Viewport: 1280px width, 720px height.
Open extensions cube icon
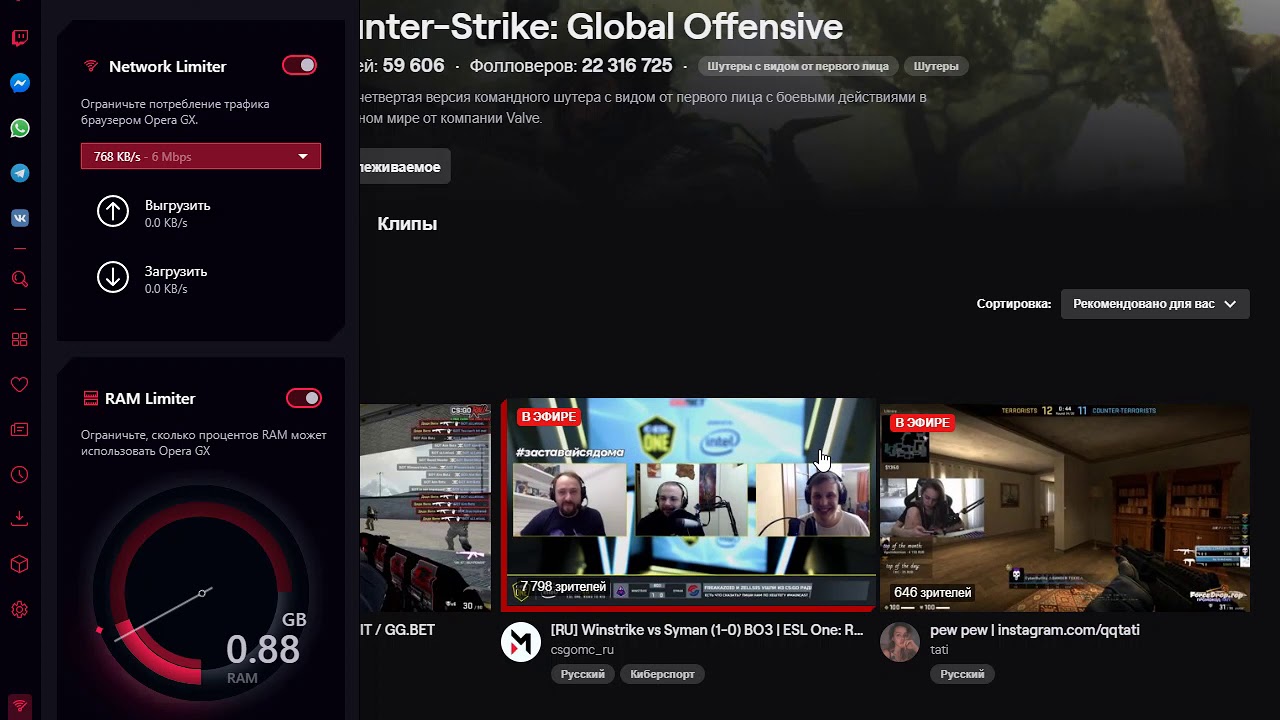pyautogui.click(x=19, y=564)
